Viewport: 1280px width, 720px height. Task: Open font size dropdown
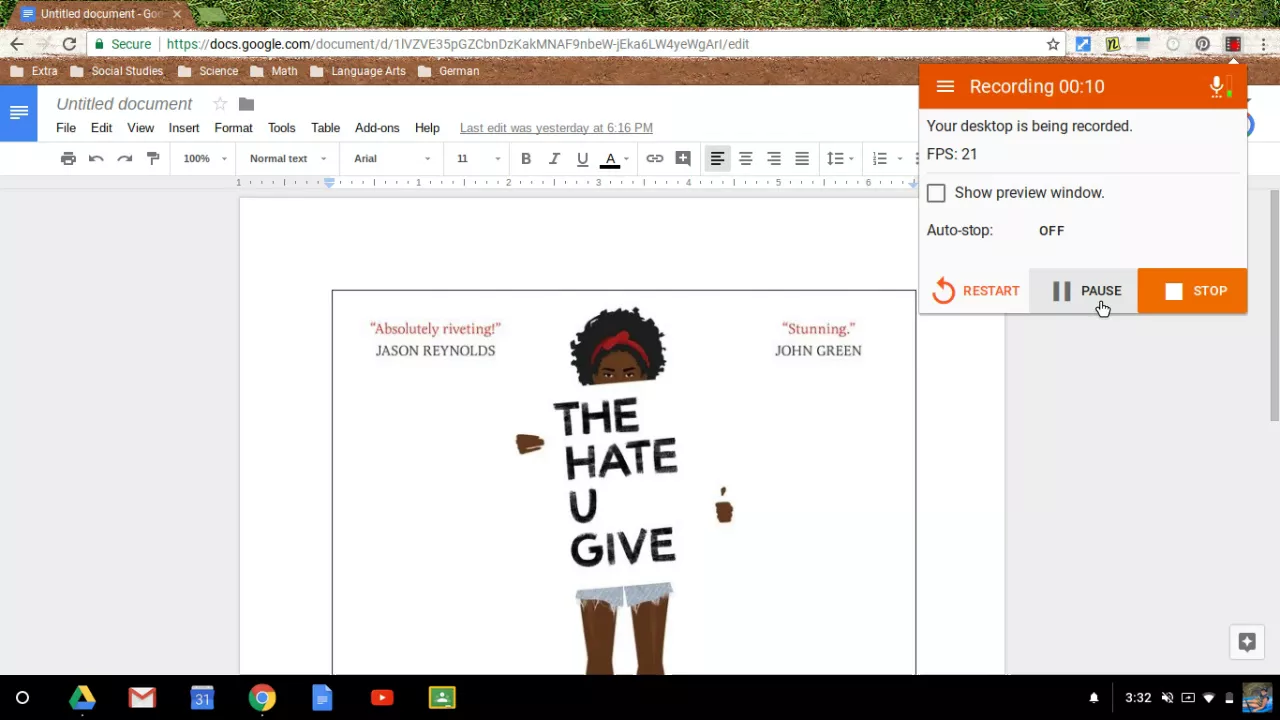[x=478, y=158]
